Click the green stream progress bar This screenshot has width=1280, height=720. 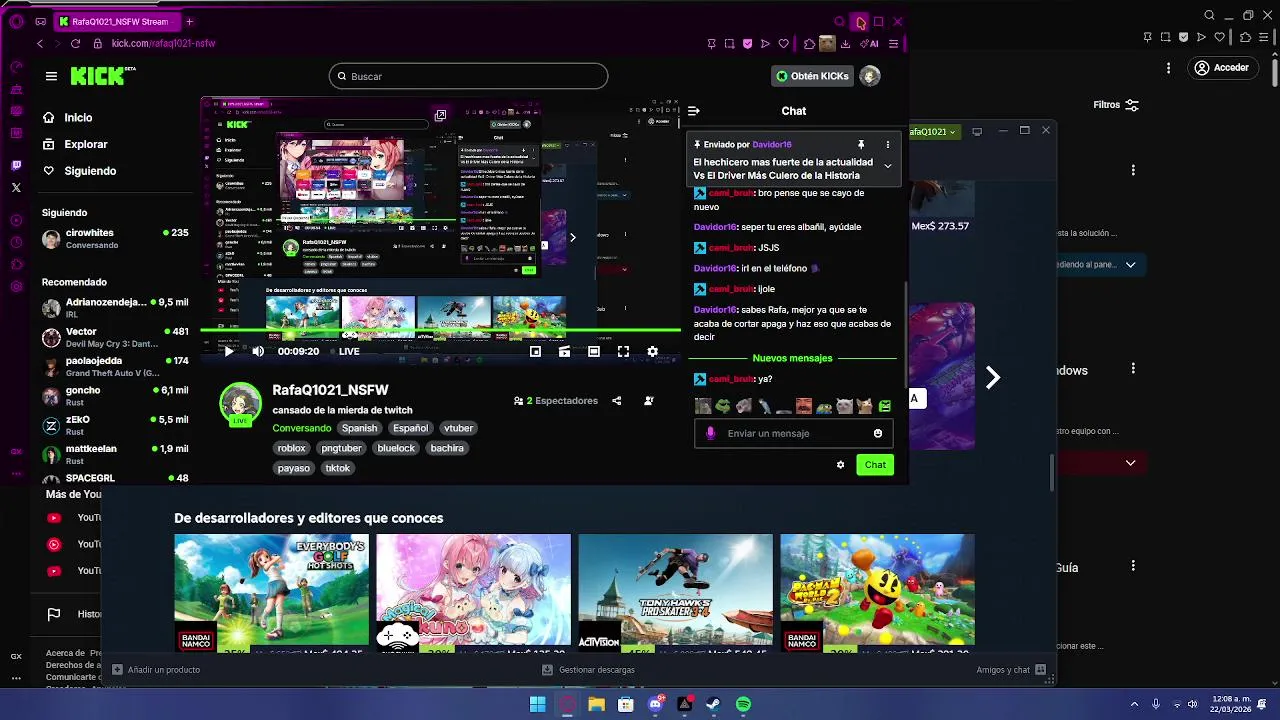coord(440,330)
